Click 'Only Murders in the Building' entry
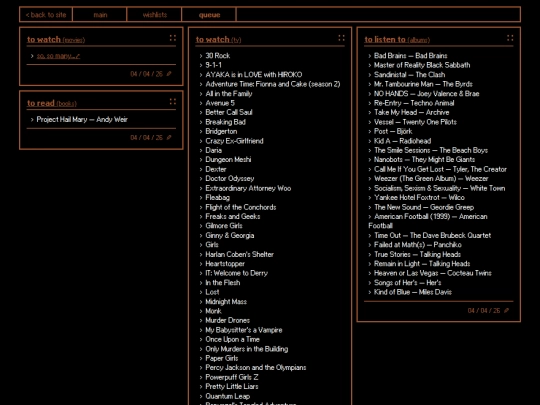Viewport: 540px width, 405px height. (247, 349)
